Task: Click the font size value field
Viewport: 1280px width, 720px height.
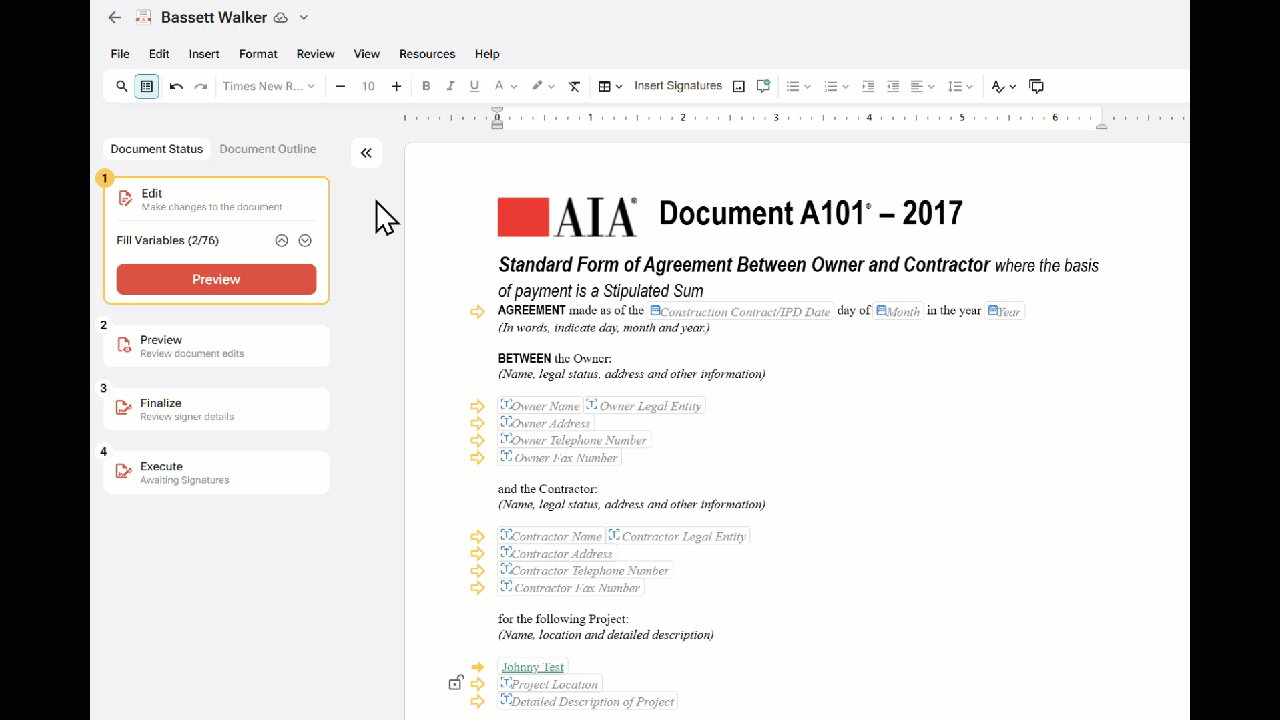Action: [368, 87]
